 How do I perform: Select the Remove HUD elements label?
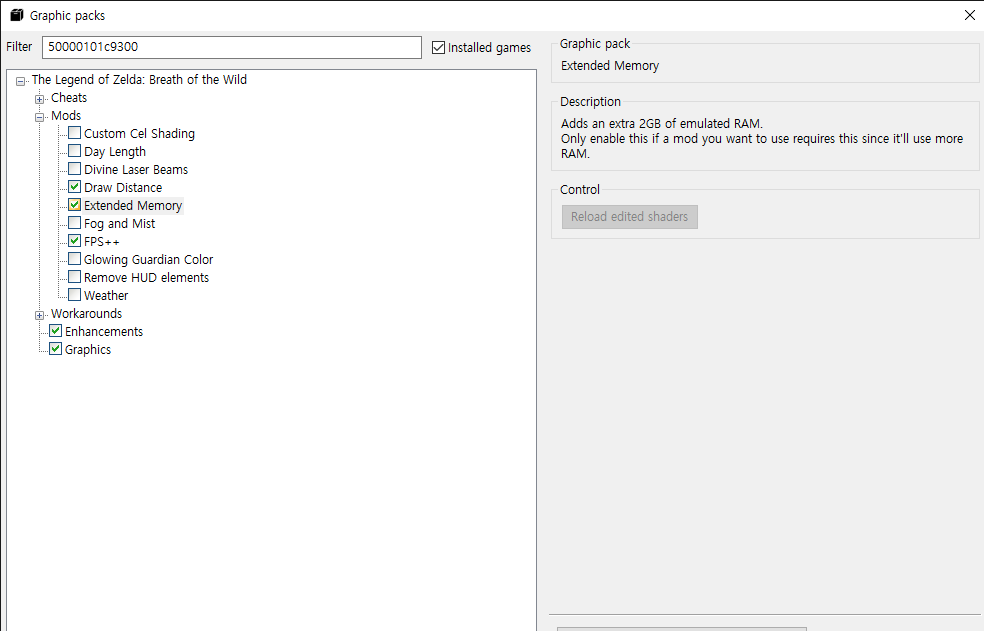(146, 278)
